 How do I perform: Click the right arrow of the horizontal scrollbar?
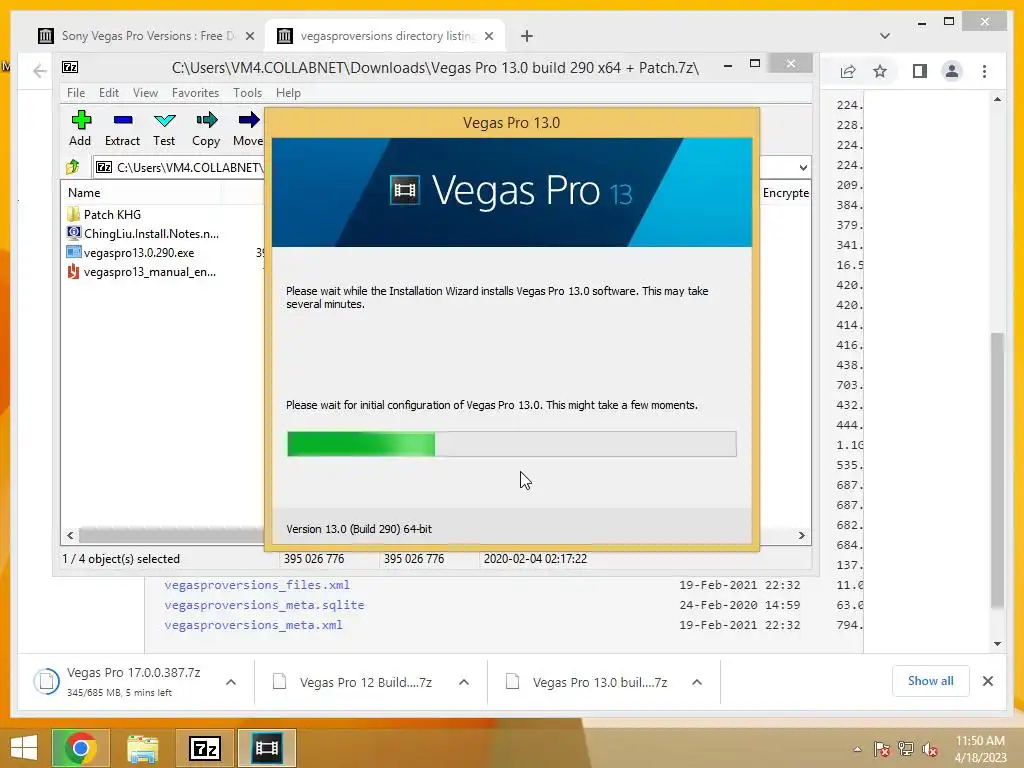801,536
